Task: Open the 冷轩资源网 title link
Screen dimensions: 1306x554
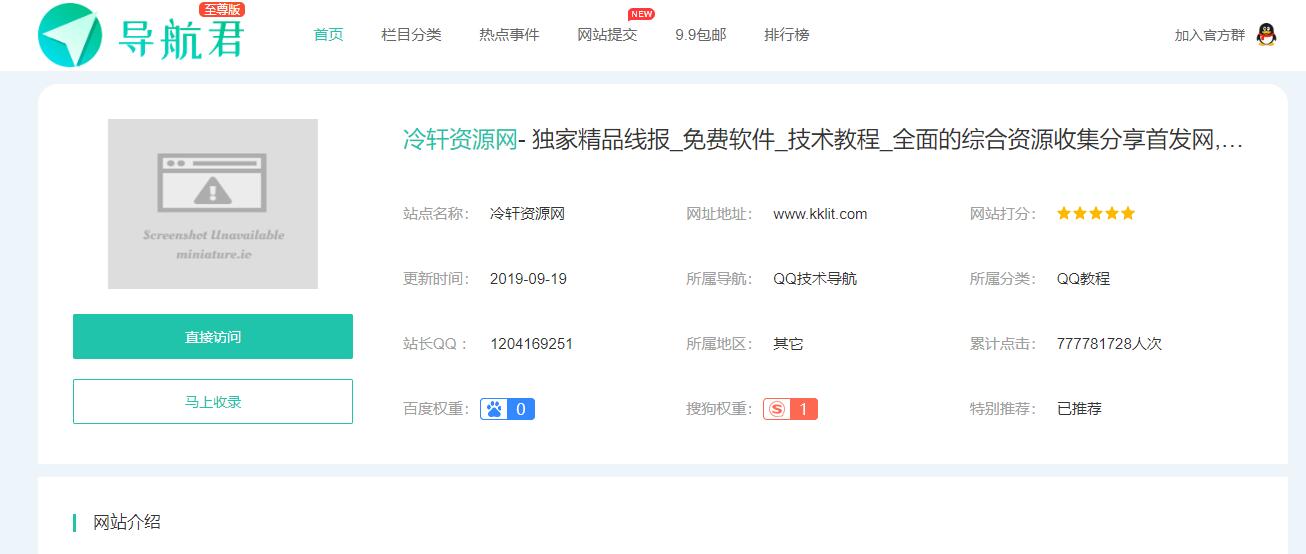Action: pyautogui.click(x=460, y=140)
